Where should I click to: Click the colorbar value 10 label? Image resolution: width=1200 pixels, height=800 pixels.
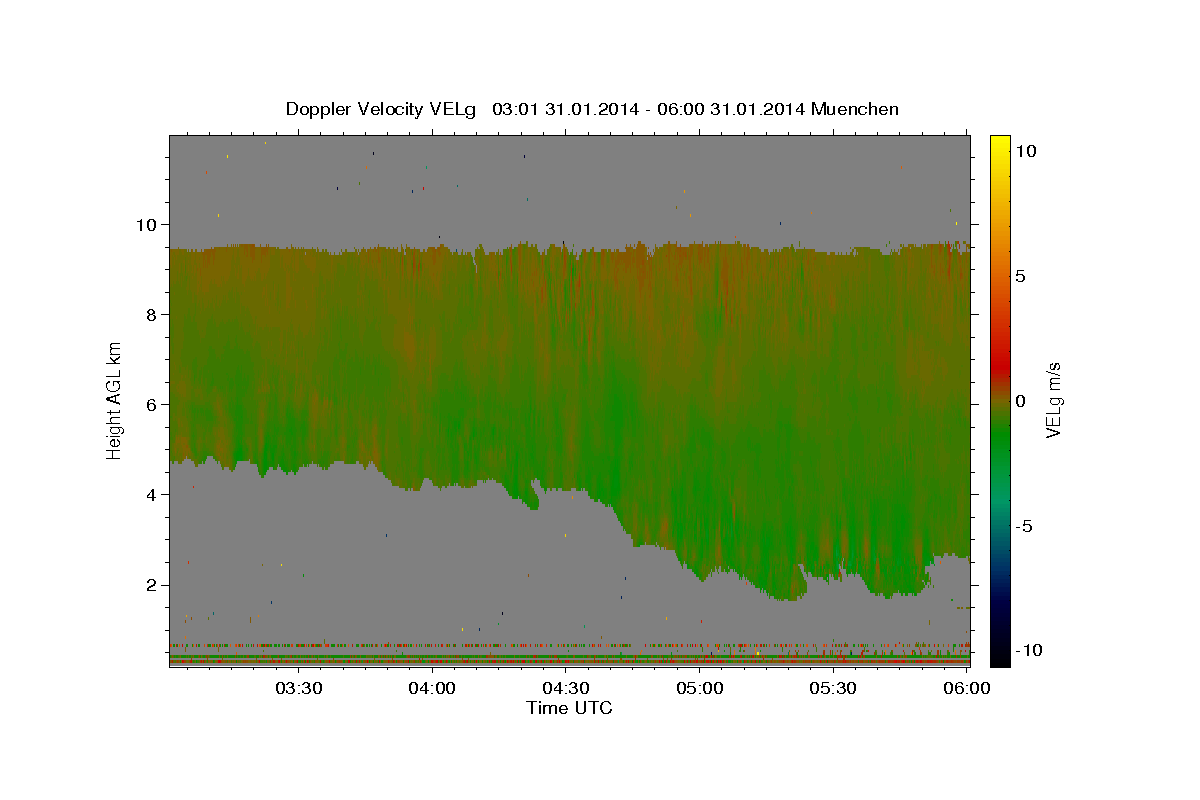point(1025,151)
